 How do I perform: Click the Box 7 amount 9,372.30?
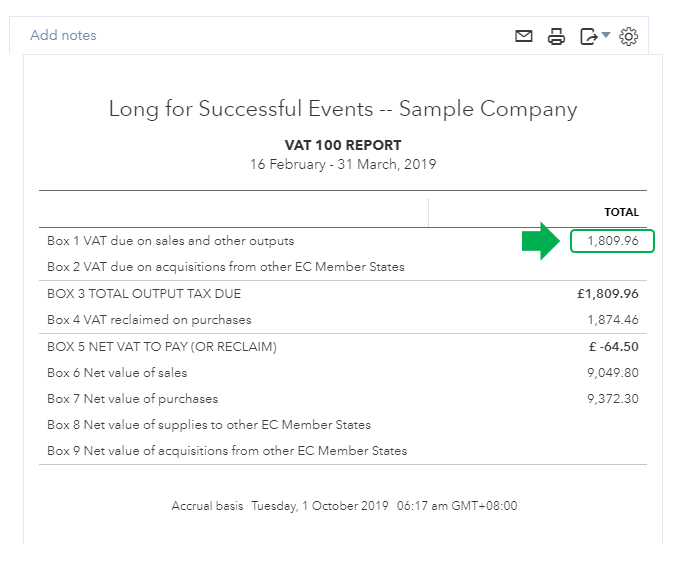coord(612,399)
